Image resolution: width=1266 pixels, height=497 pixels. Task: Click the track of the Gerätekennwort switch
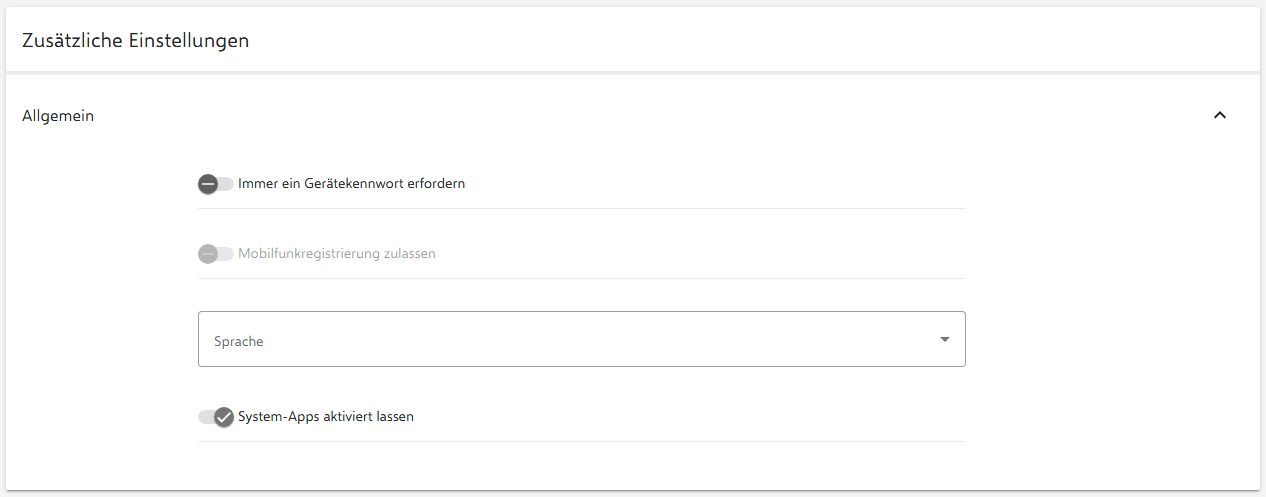point(227,184)
